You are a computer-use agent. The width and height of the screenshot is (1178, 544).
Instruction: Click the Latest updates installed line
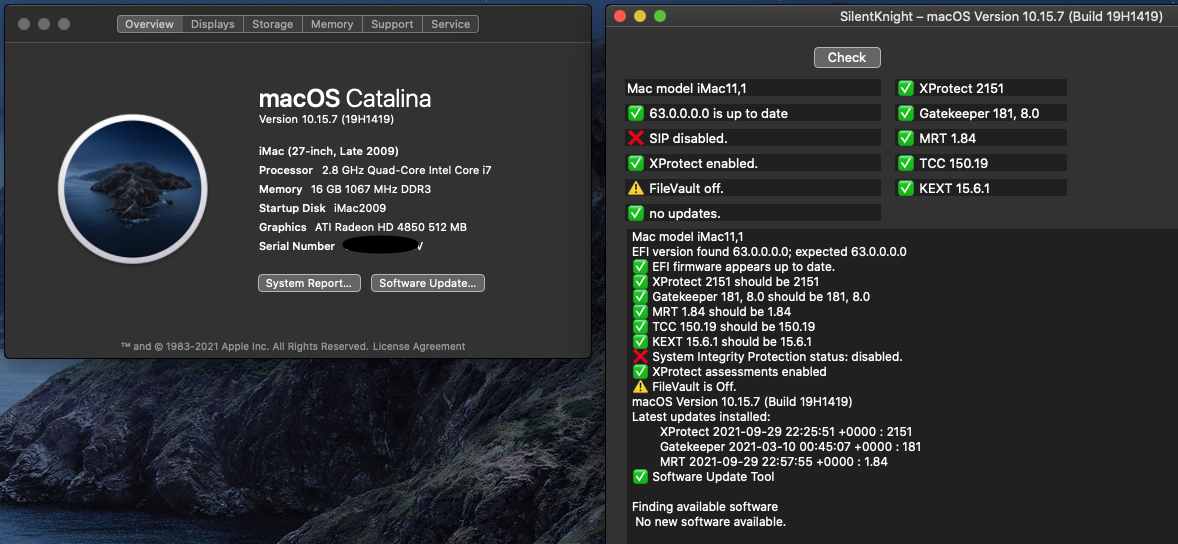tap(701, 417)
